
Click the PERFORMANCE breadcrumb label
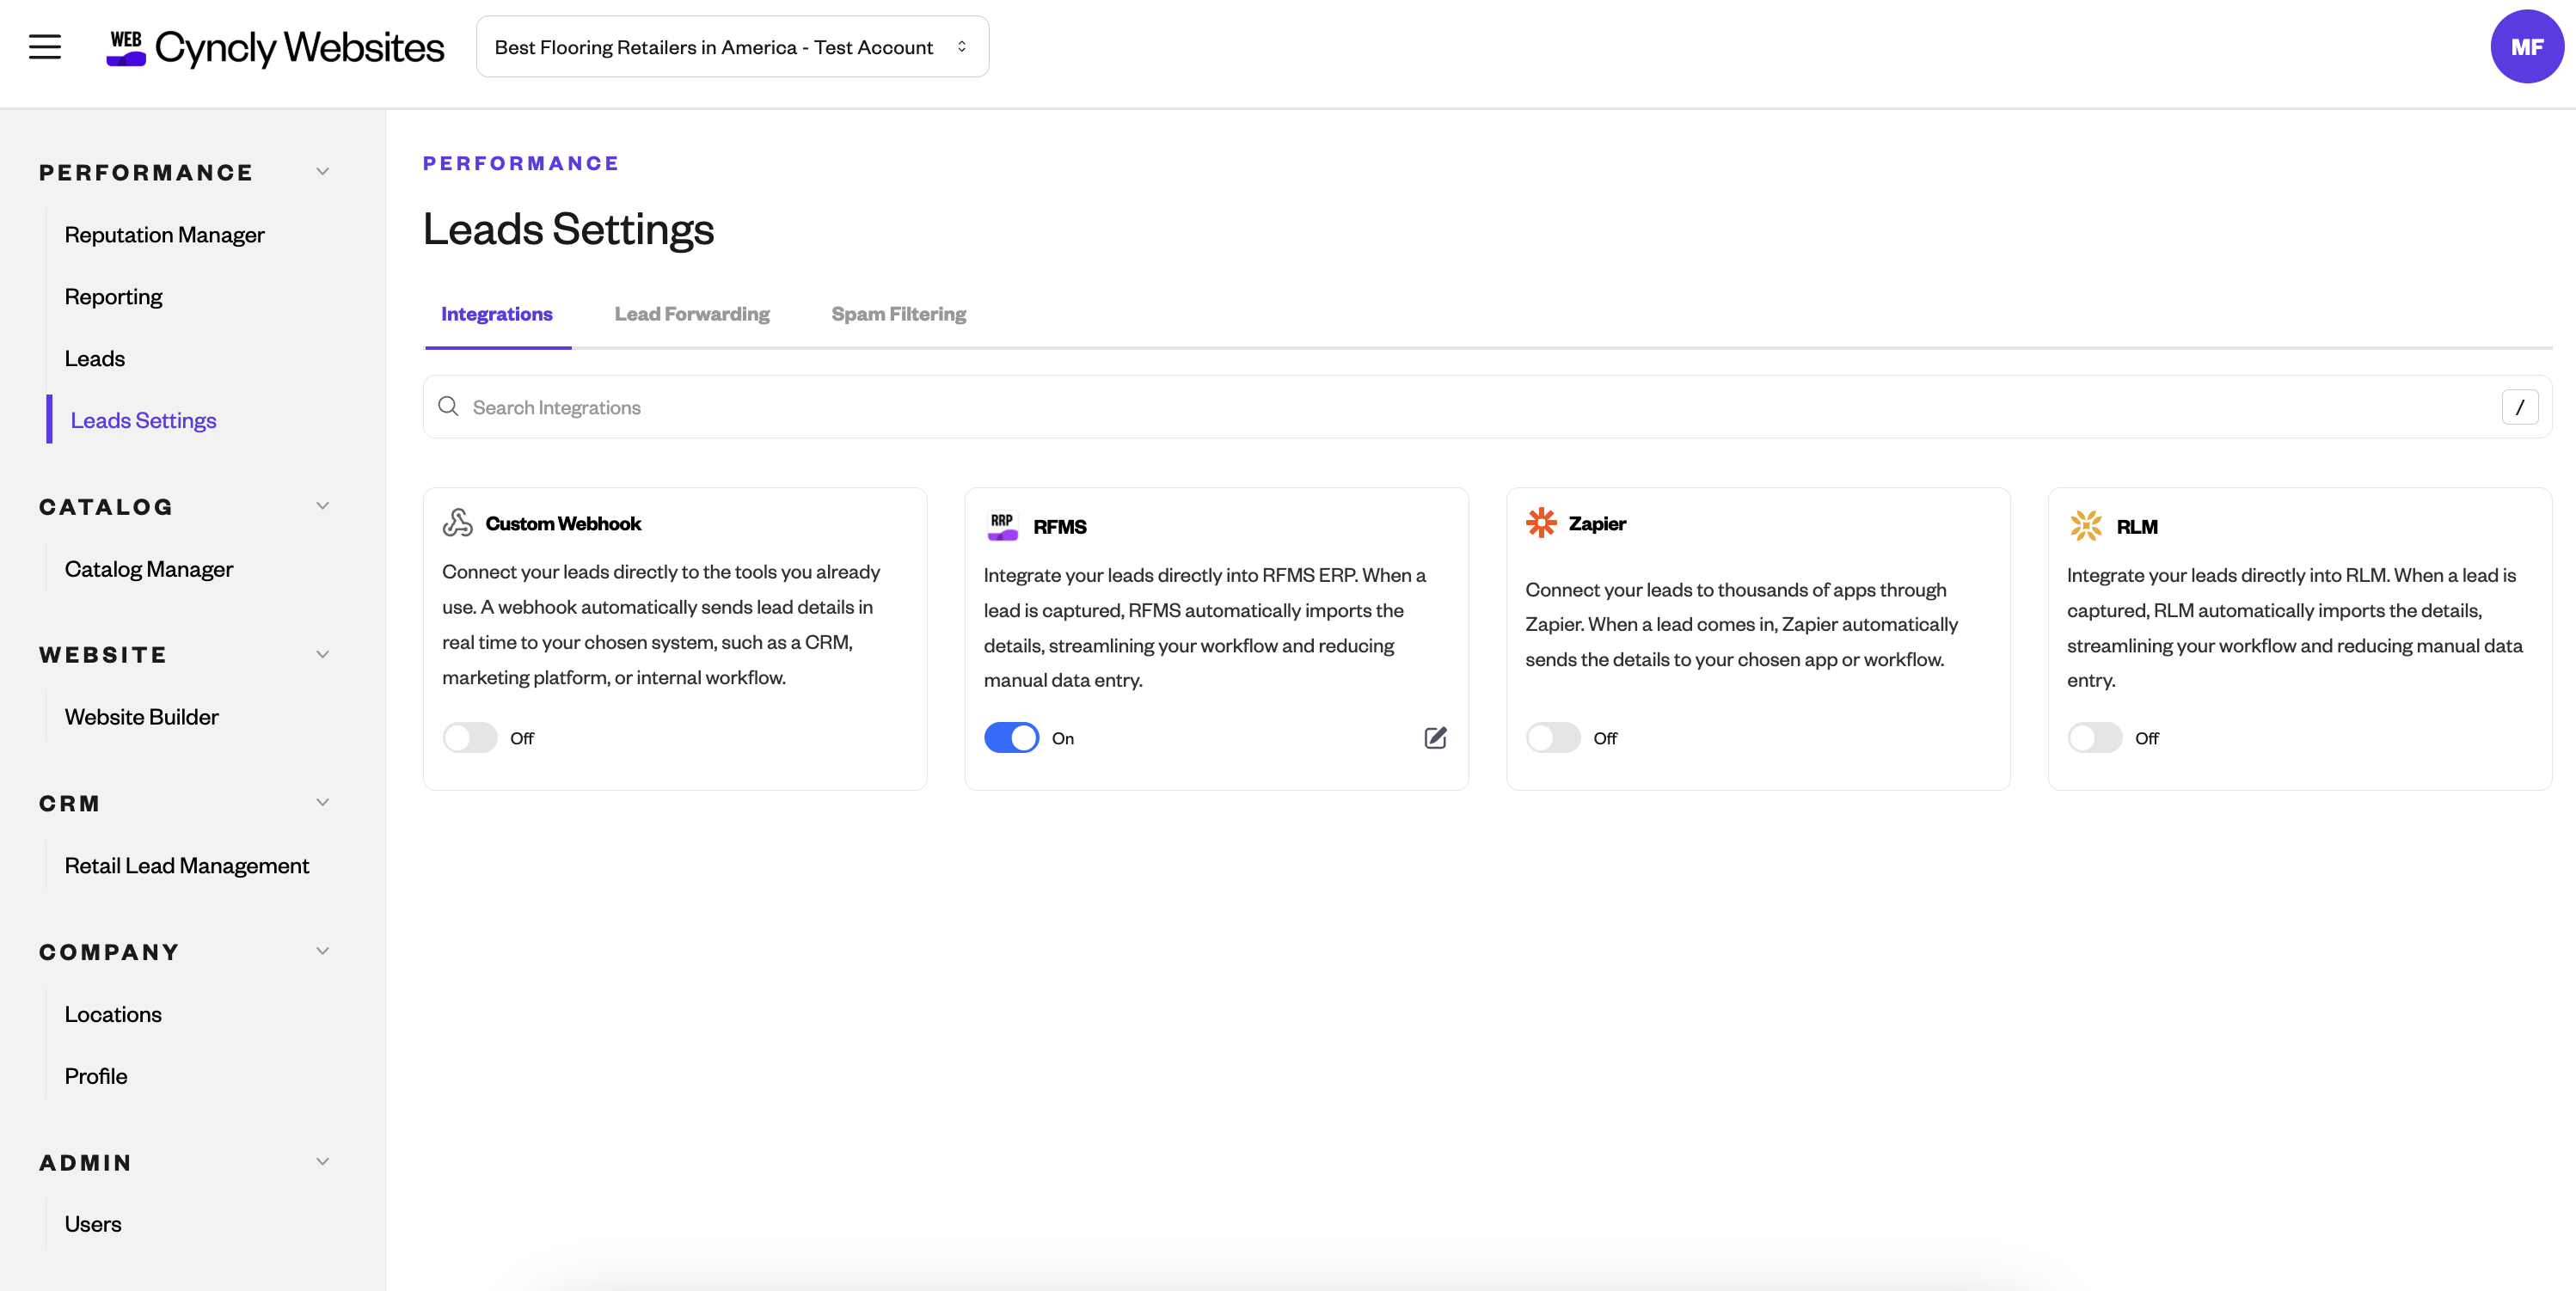click(521, 163)
